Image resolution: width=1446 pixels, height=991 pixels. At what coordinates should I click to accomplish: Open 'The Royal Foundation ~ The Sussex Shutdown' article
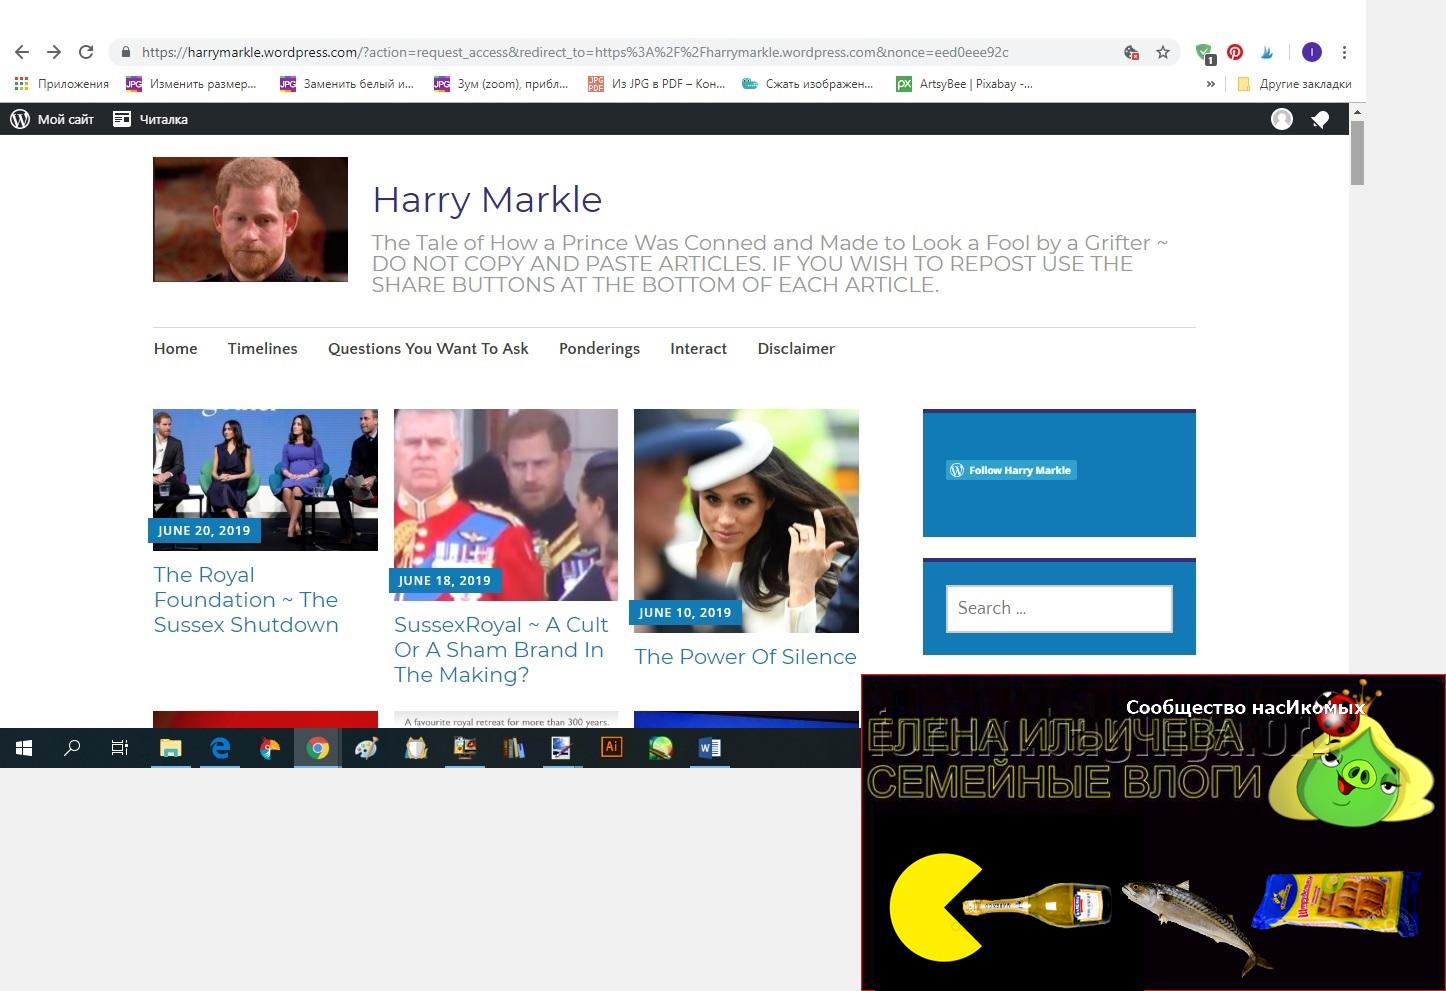point(246,600)
